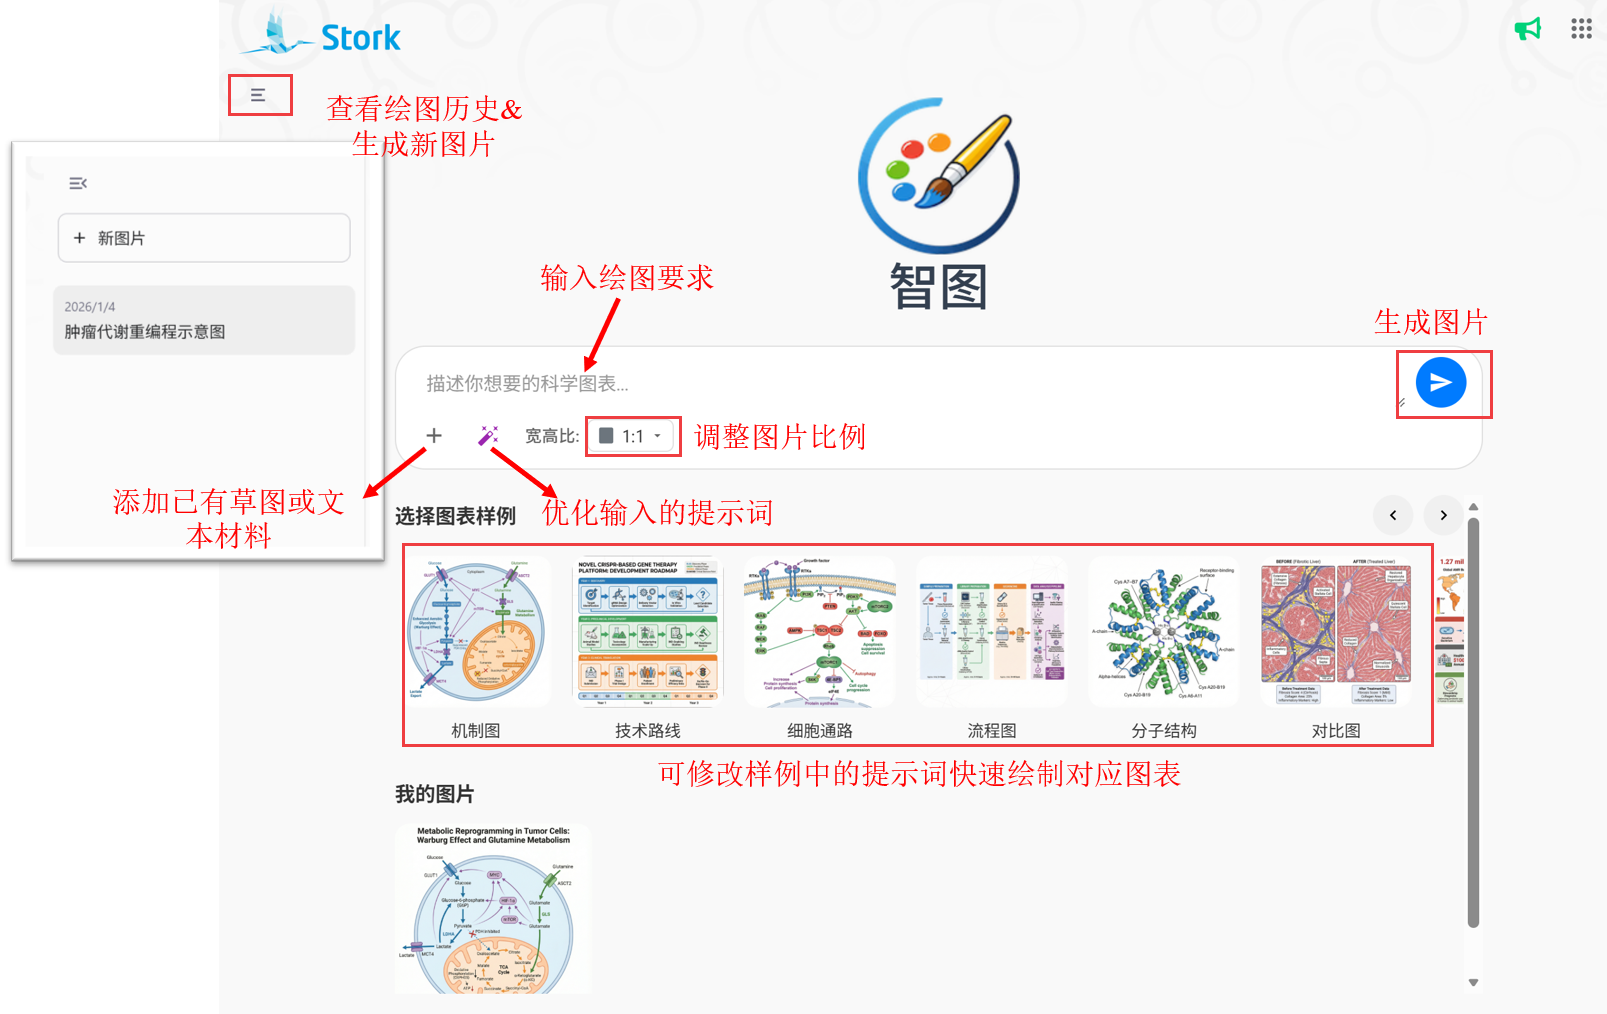Image resolution: width=1607 pixels, height=1014 pixels.
Task: Open the green megaphone announcements icon
Action: click(1528, 29)
